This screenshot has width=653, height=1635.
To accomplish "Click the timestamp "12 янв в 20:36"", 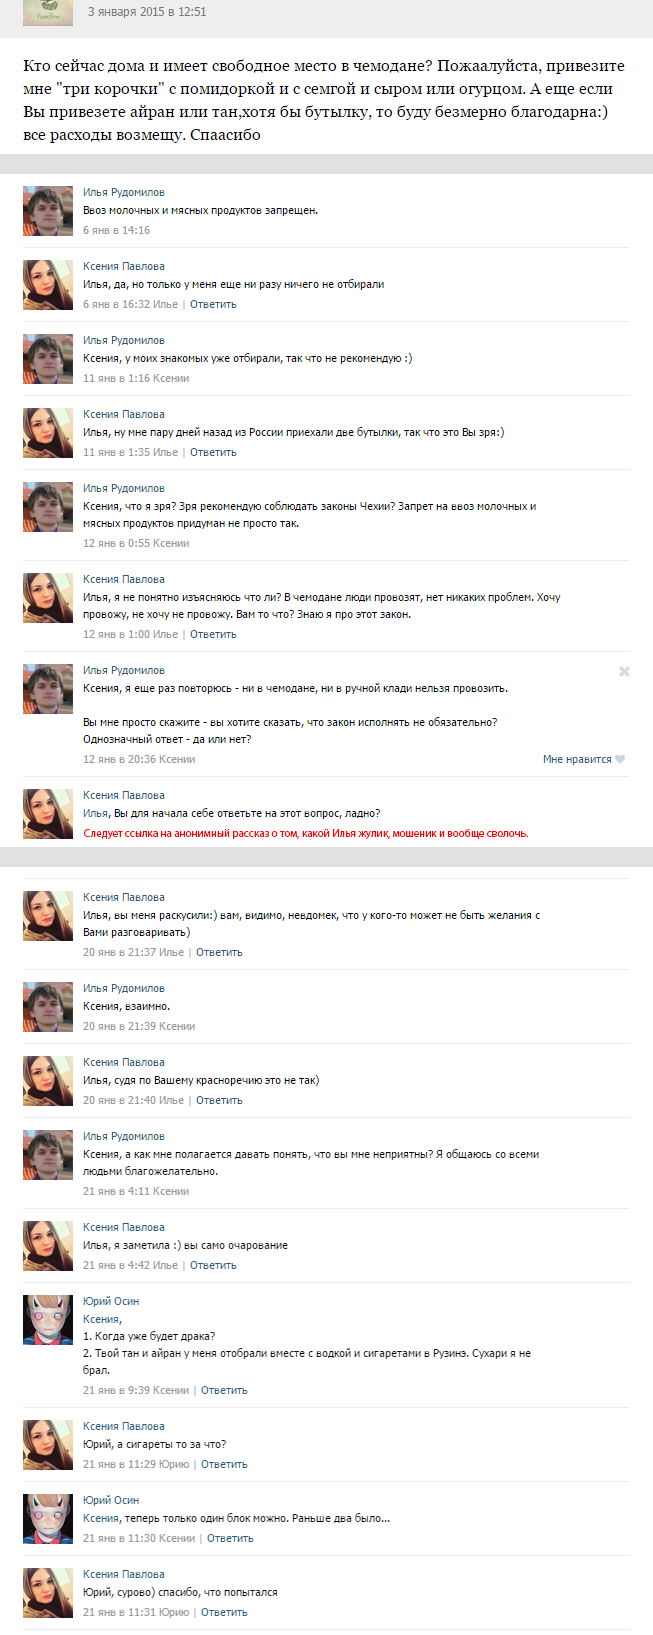I will click(119, 759).
